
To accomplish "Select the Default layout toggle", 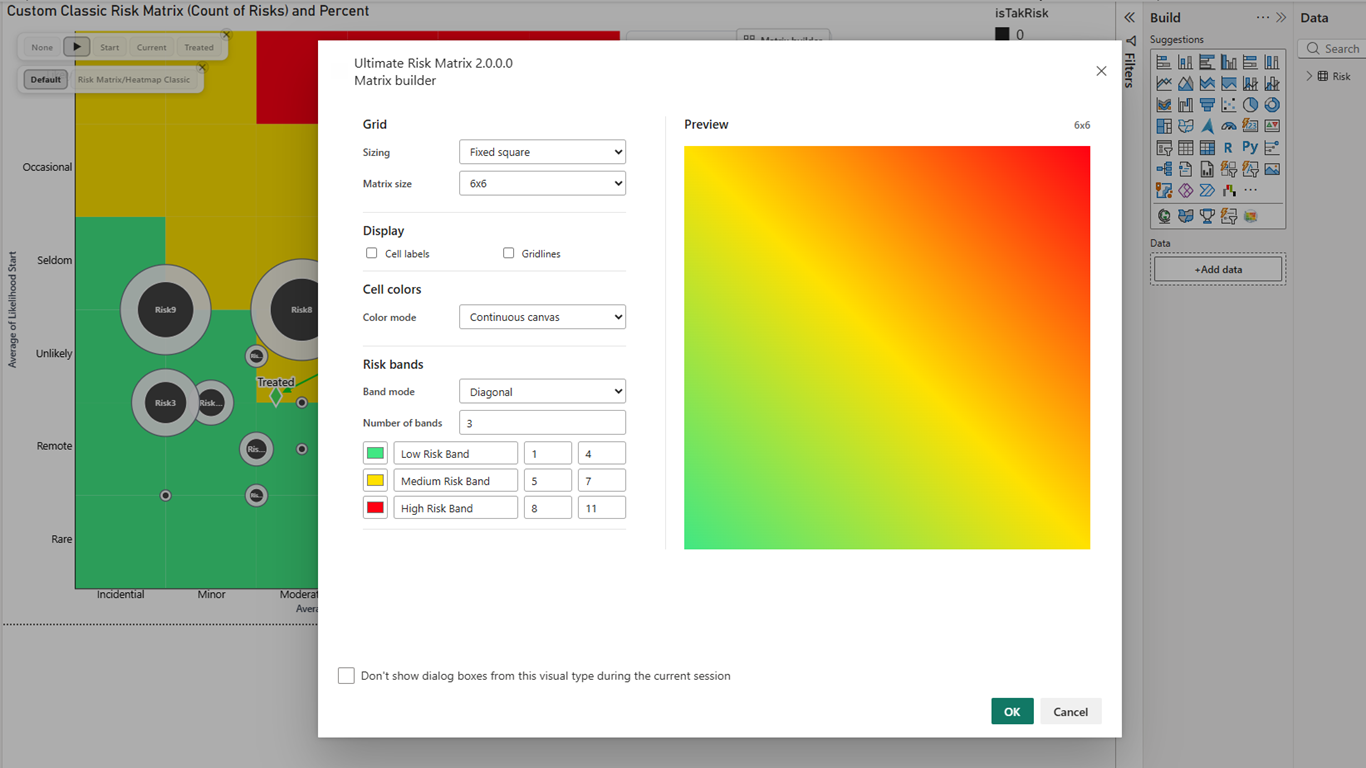I will click(46, 79).
